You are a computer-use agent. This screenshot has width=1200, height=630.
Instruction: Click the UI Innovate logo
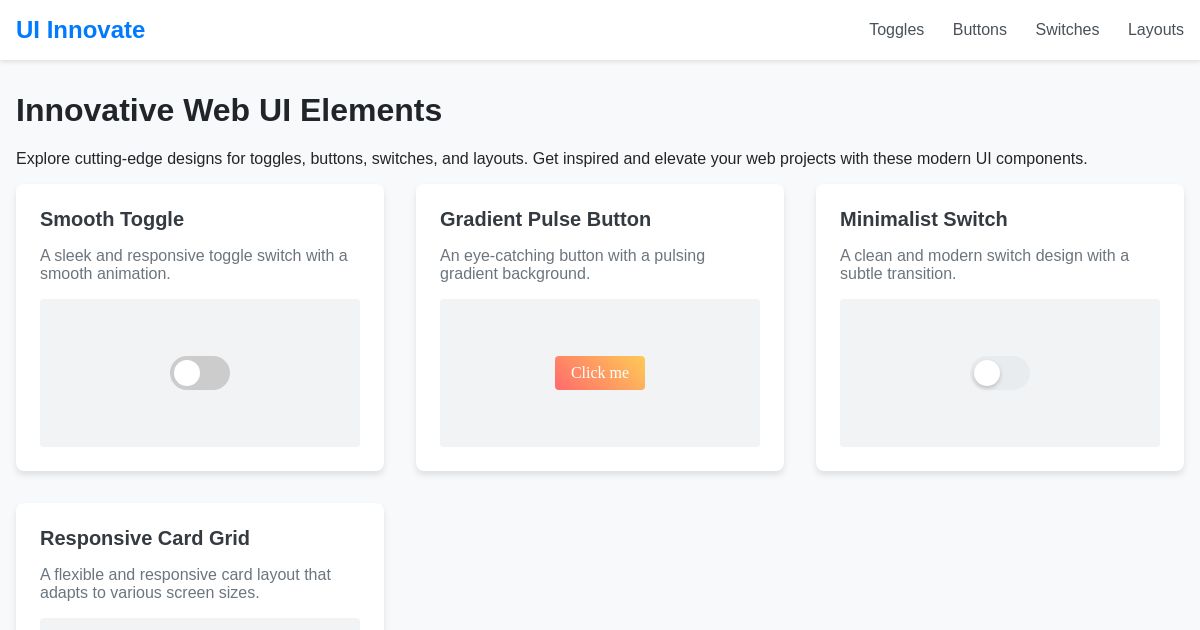(x=80, y=30)
